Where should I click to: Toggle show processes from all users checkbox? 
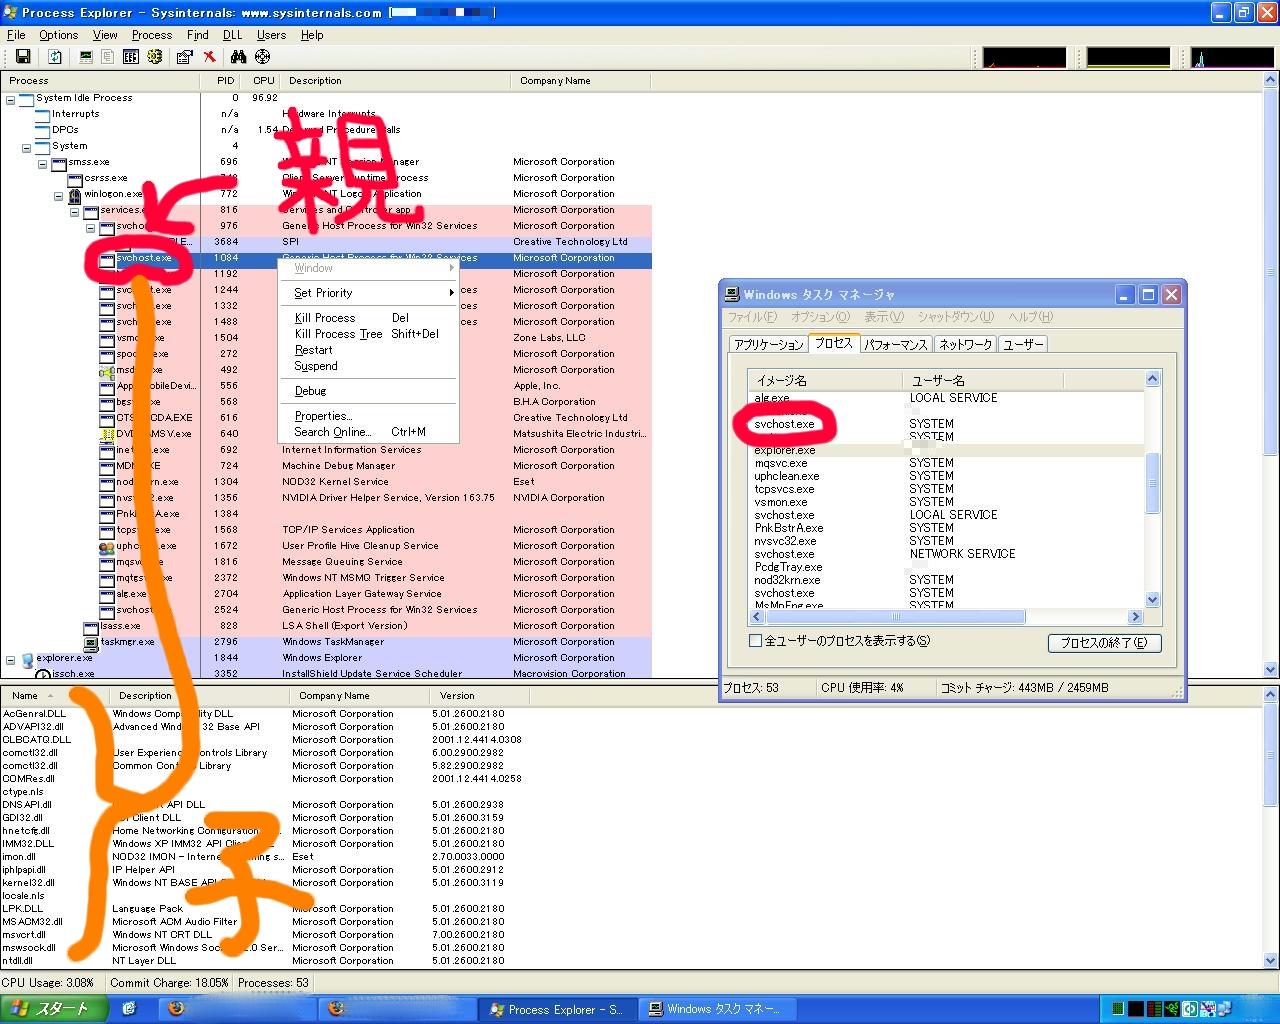point(756,641)
